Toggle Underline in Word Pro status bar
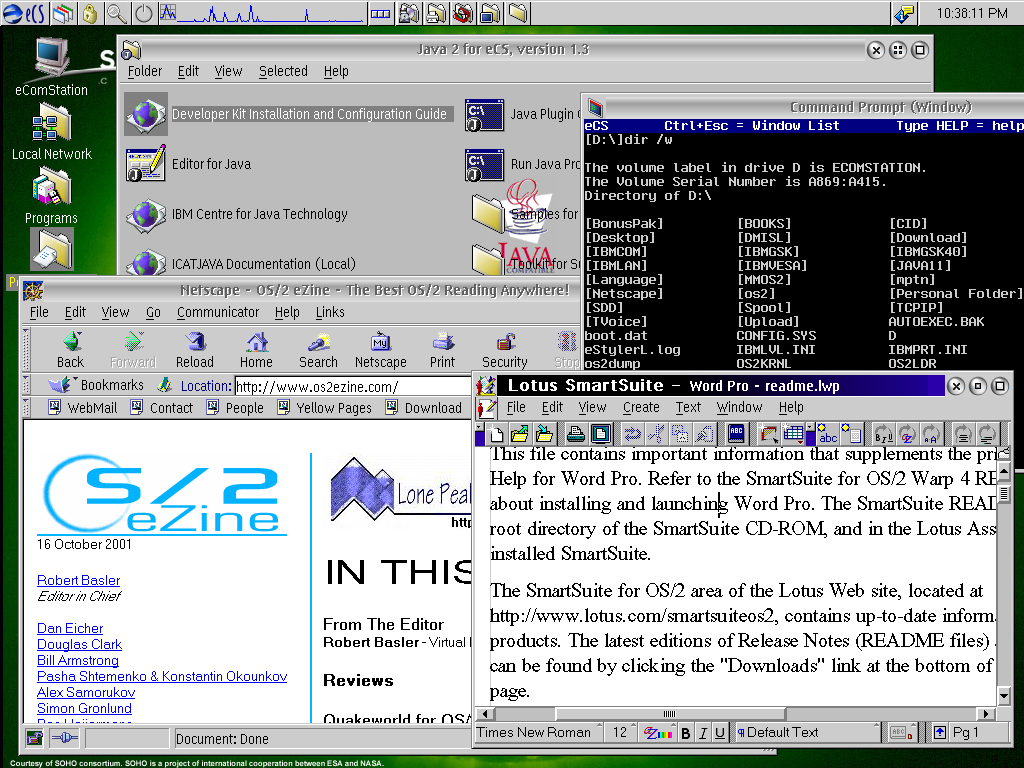 click(719, 733)
